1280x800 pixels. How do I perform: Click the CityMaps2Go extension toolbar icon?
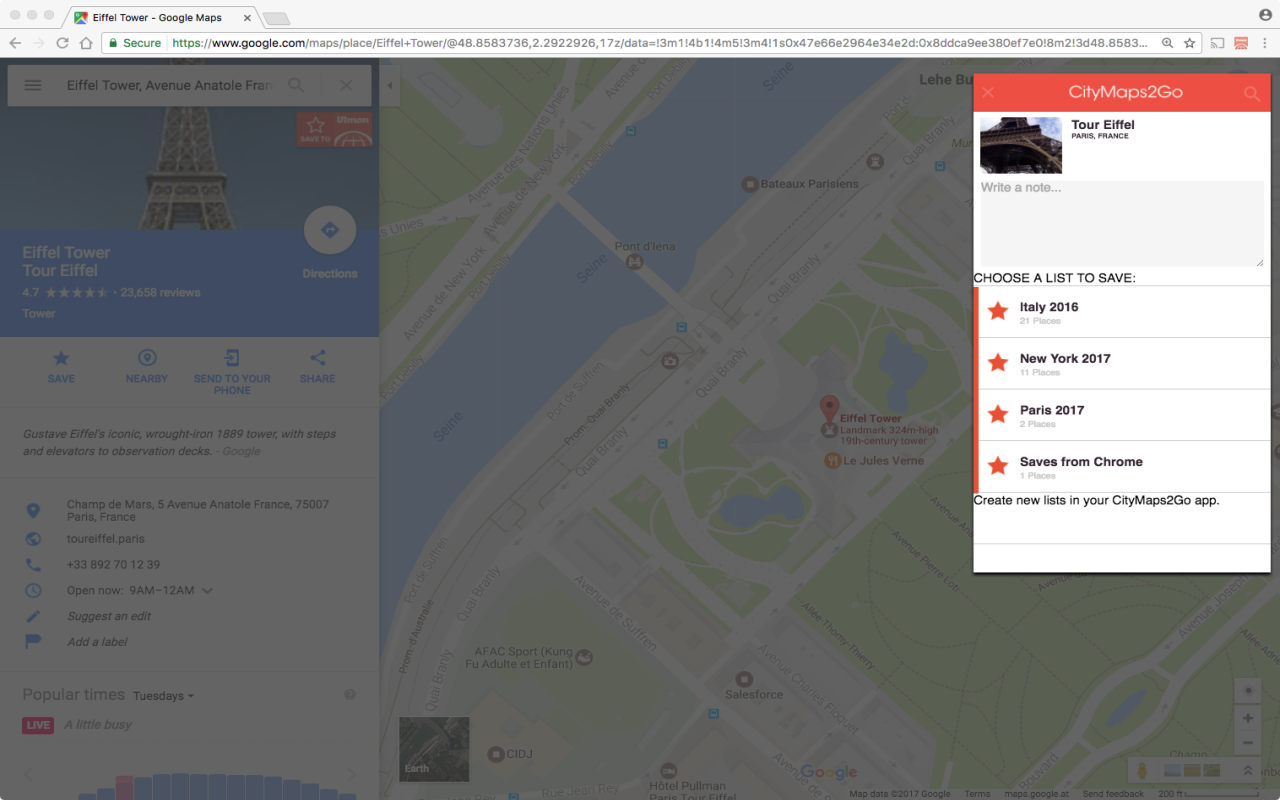tap(1241, 43)
